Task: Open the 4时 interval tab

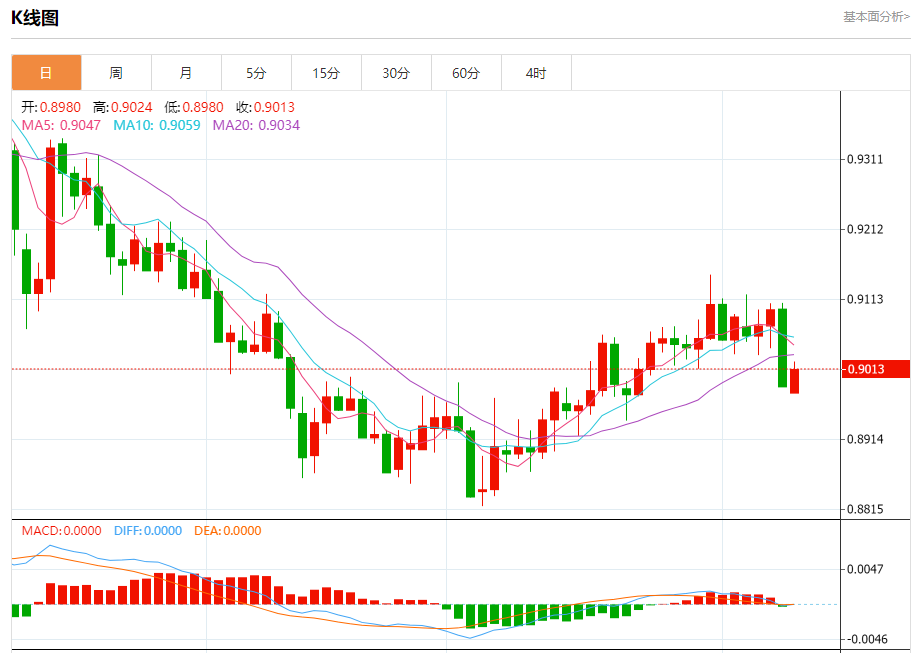Action: pyautogui.click(x=536, y=73)
